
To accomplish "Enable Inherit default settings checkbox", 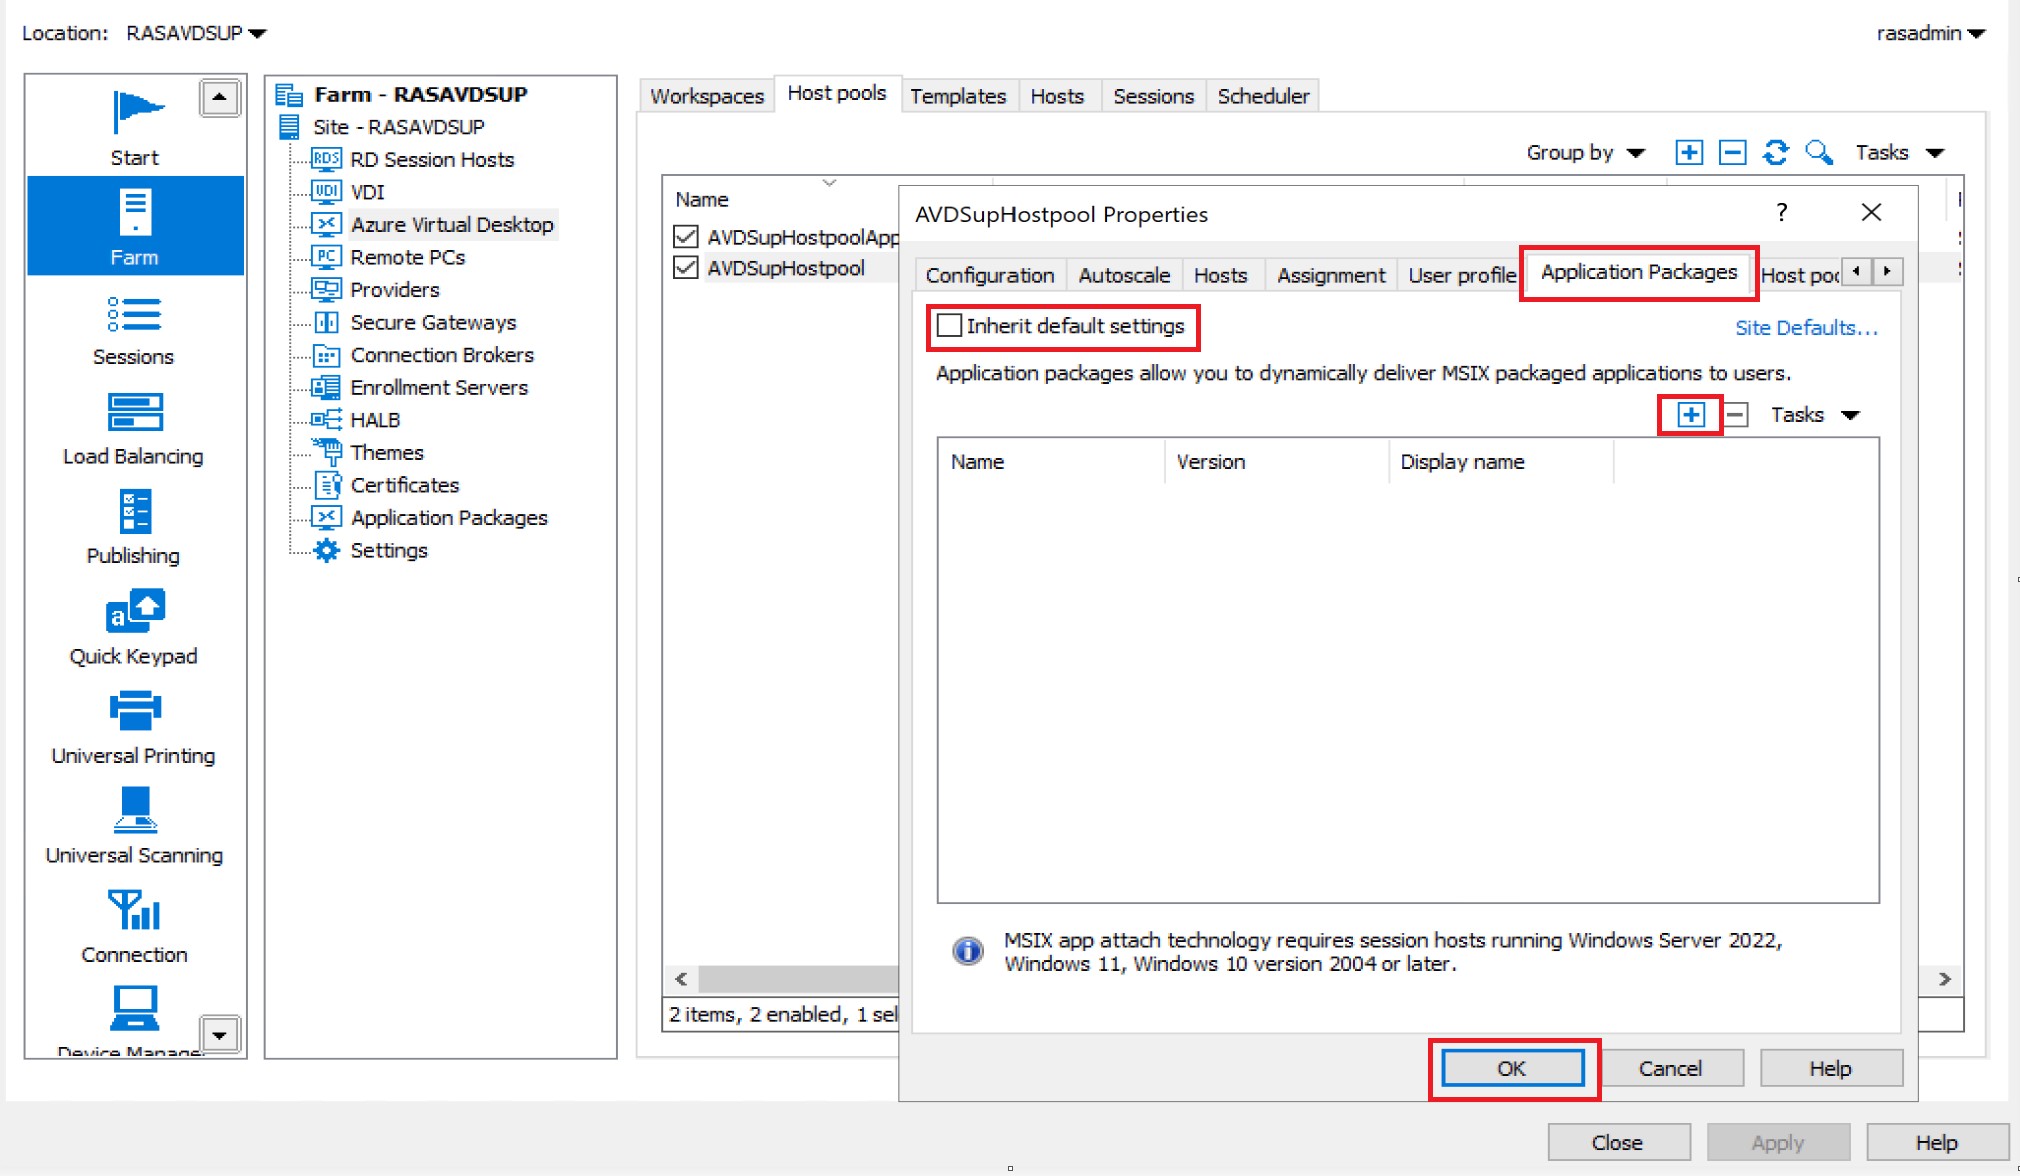I will pyautogui.click(x=950, y=326).
